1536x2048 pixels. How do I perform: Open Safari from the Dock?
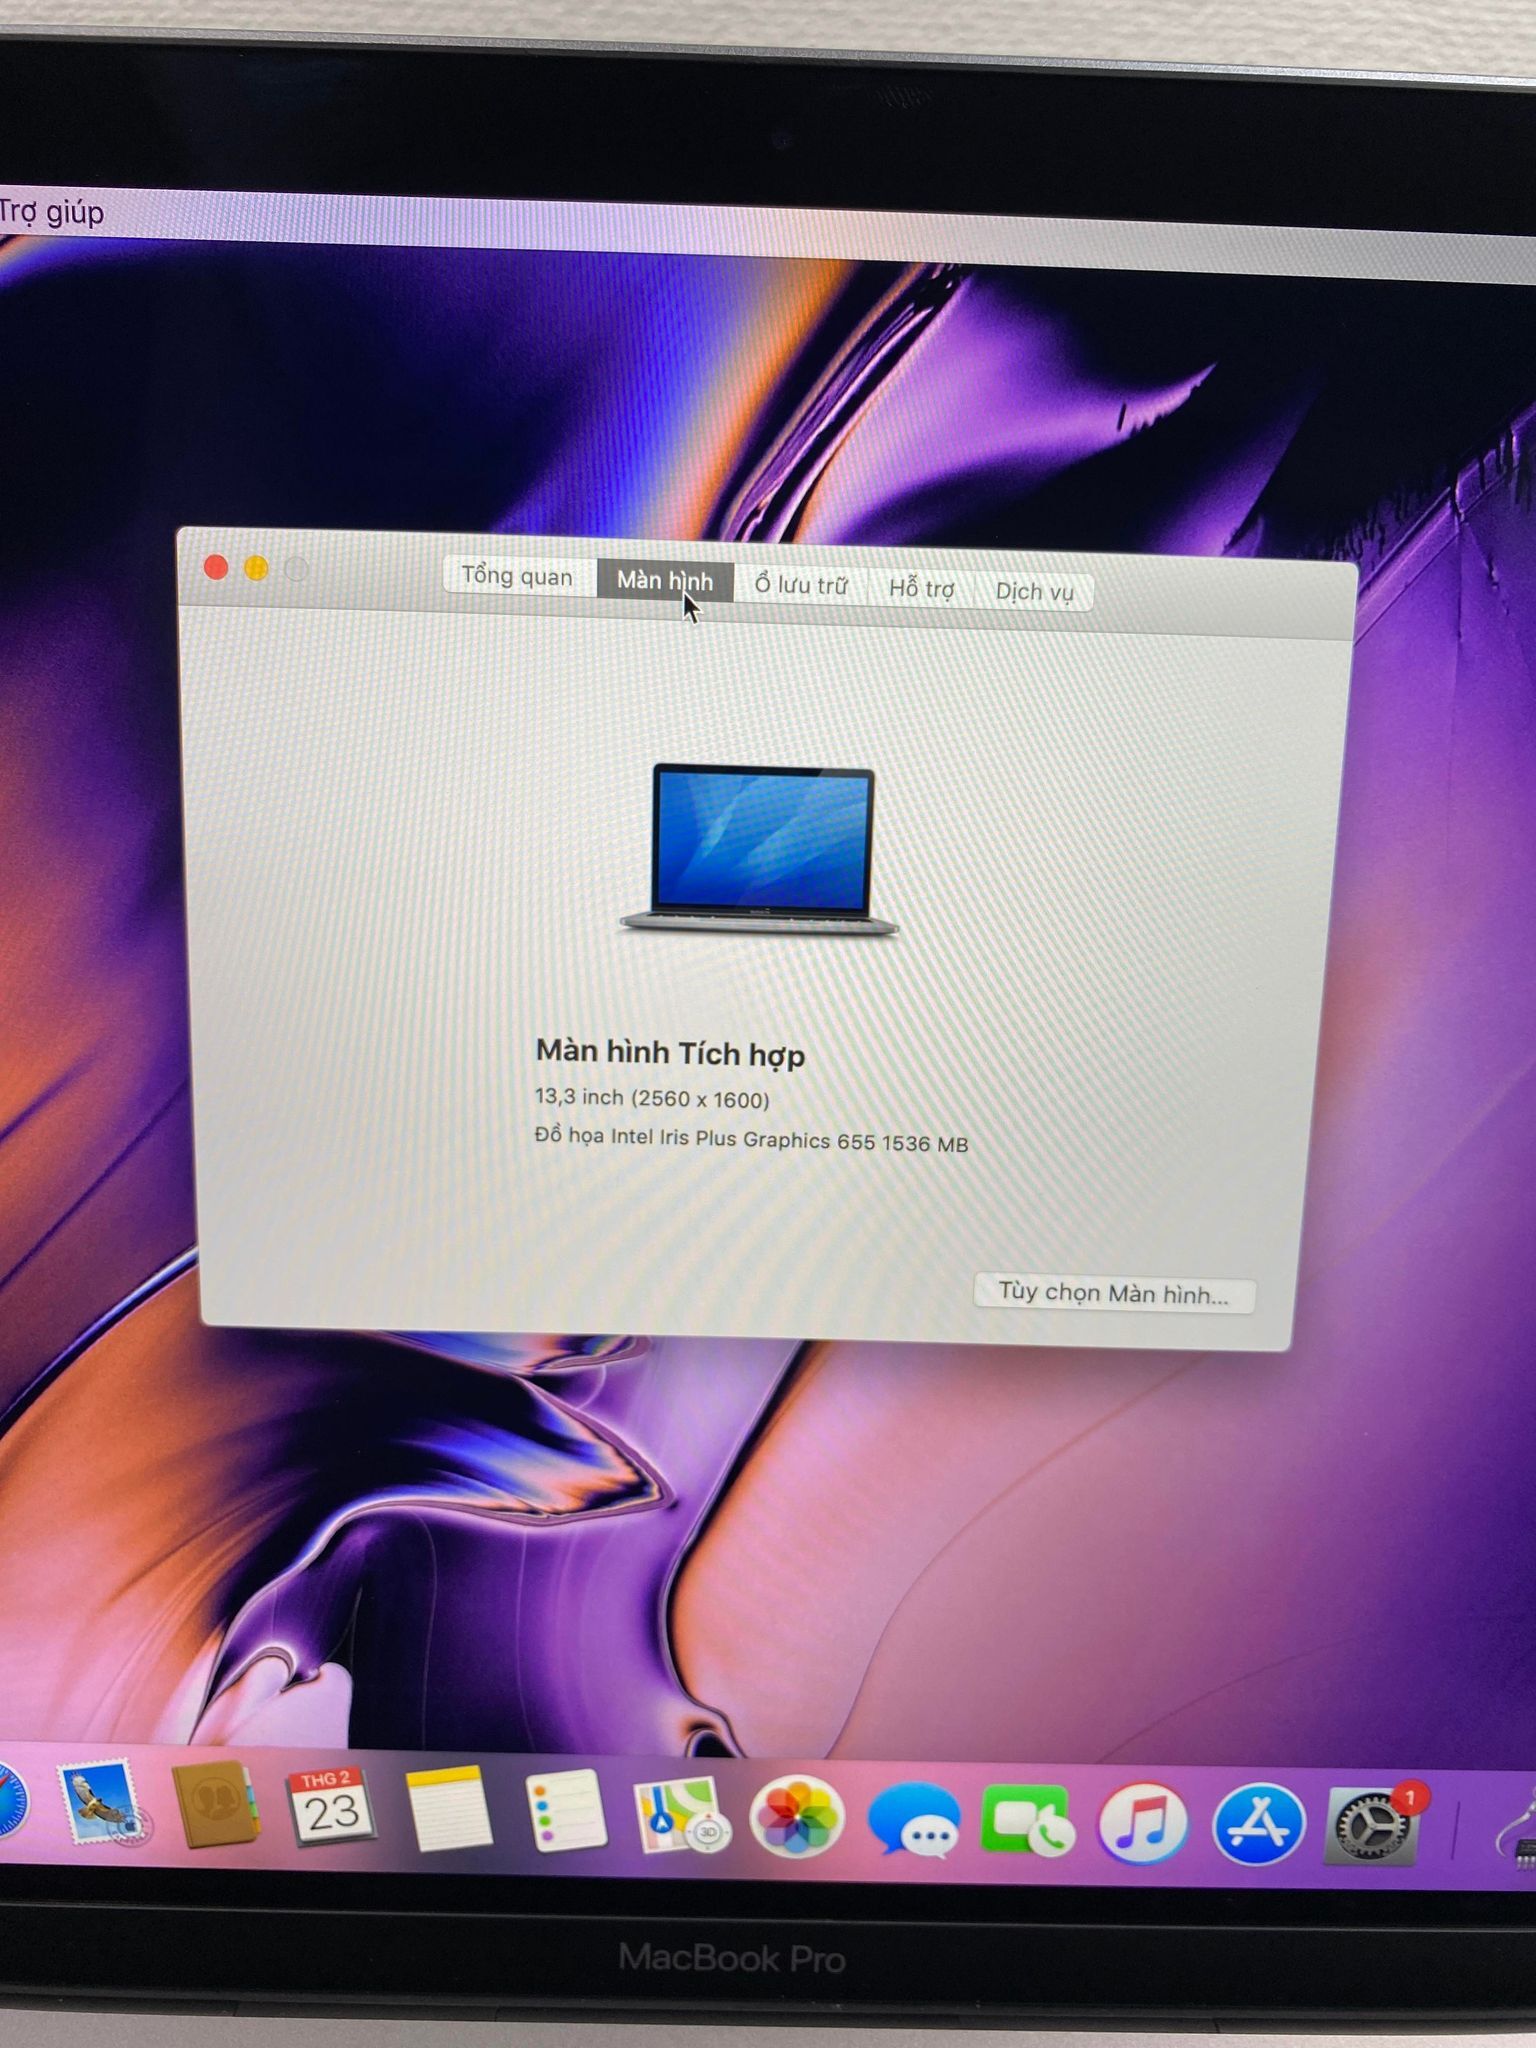[10, 1802]
